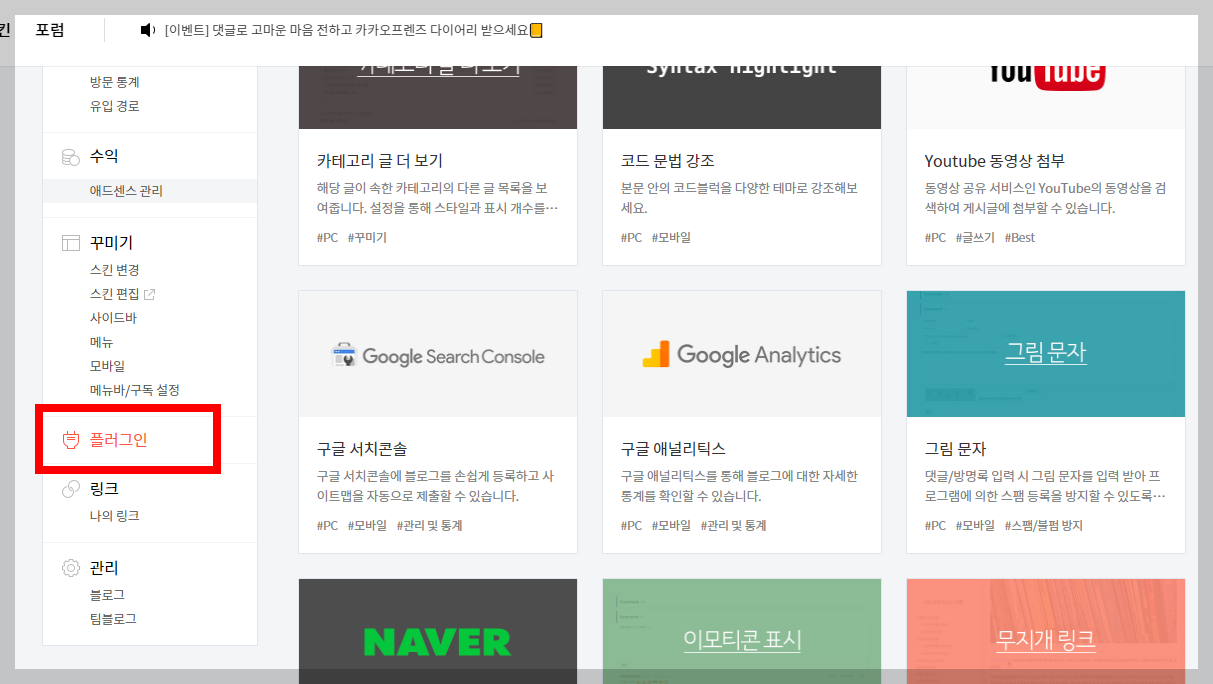
Task: Click the green NAVER logo
Action: click(438, 641)
